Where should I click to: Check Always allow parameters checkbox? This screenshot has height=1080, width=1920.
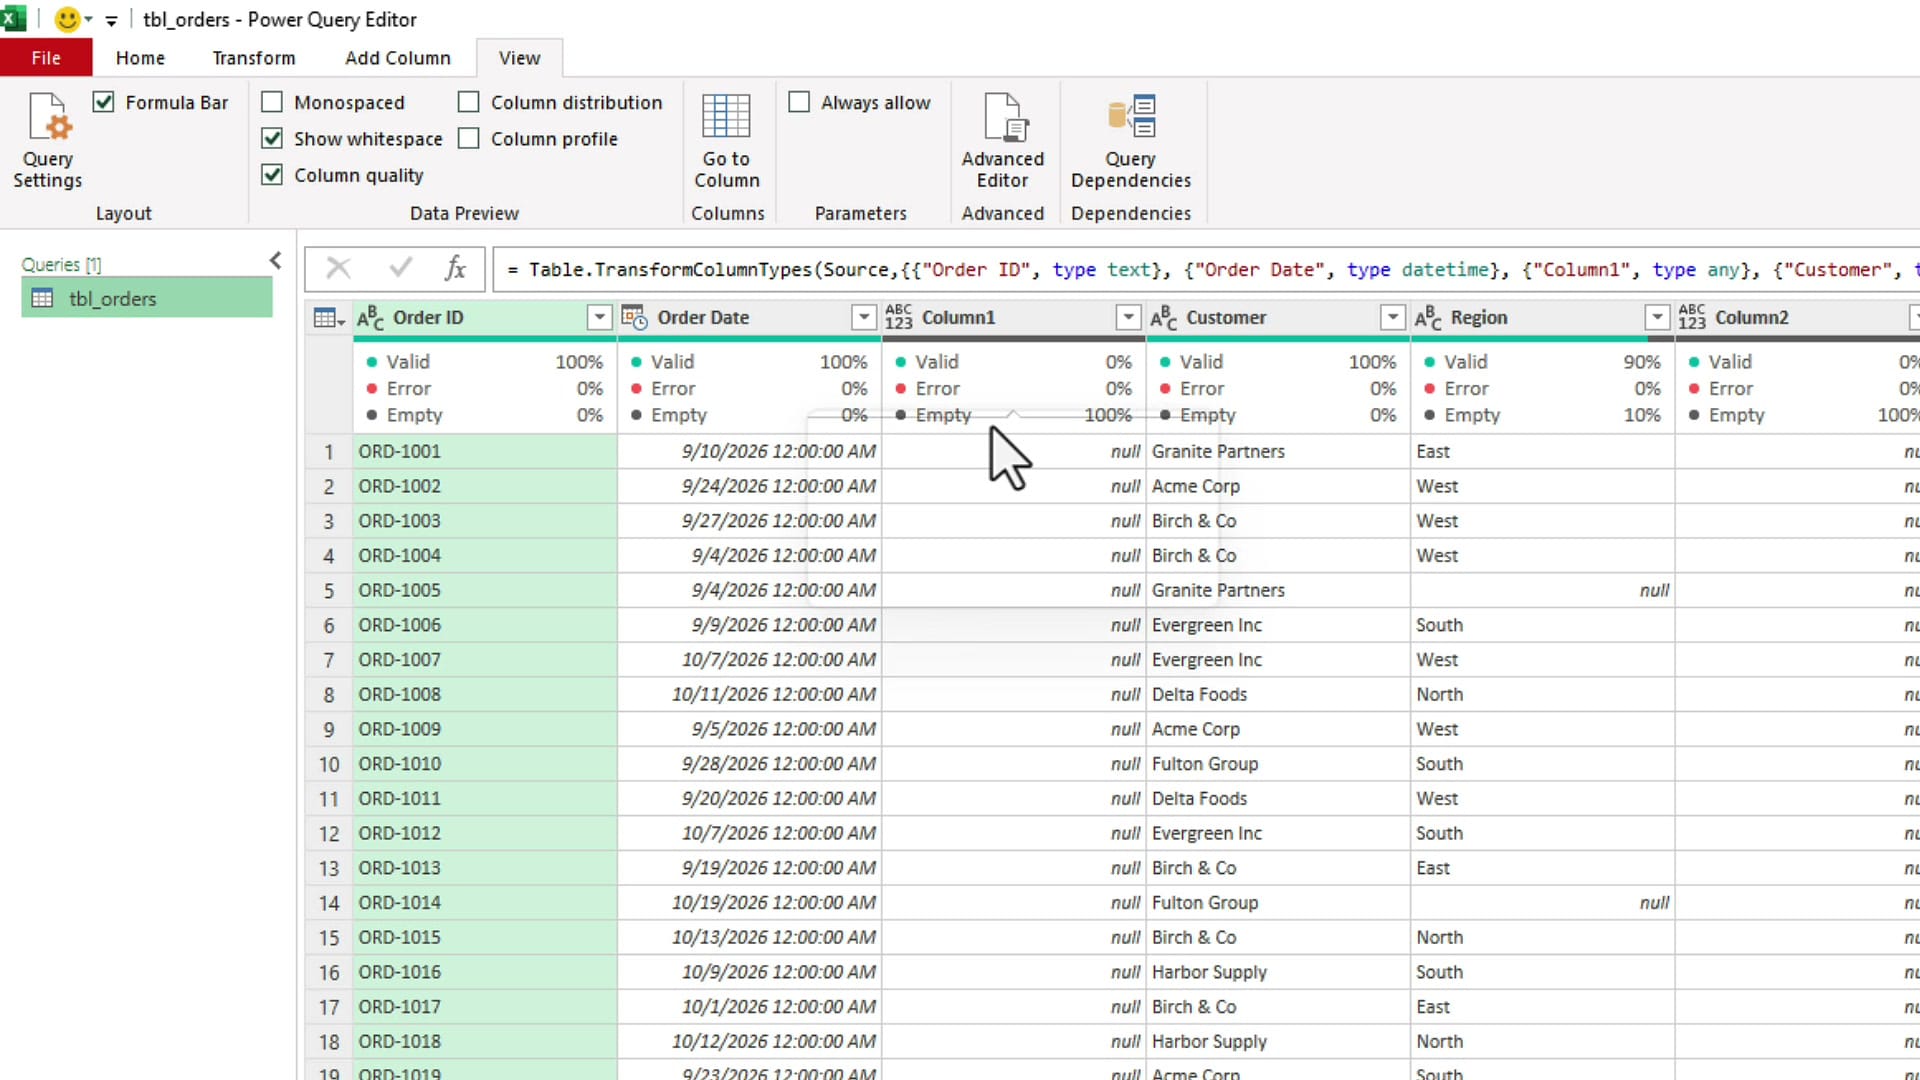point(799,102)
